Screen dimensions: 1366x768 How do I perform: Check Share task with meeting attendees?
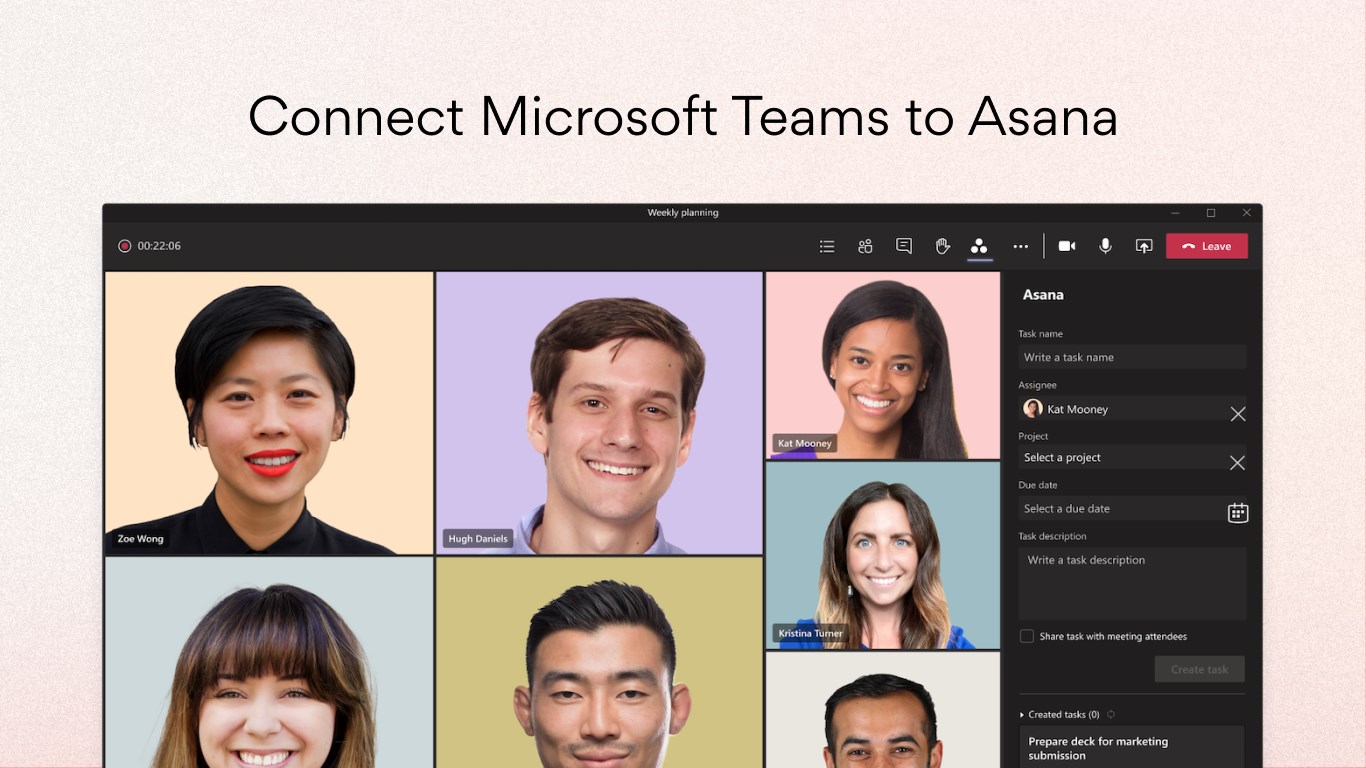pyautogui.click(x=1026, y=636)
